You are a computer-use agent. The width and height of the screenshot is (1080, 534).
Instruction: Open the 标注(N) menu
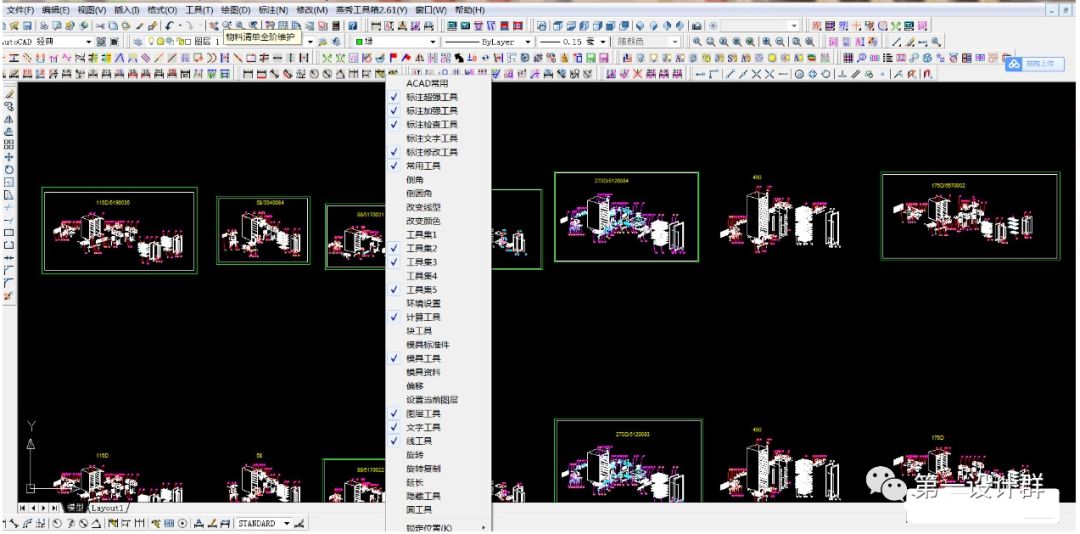pyautogui.click(x=273, y=10)
